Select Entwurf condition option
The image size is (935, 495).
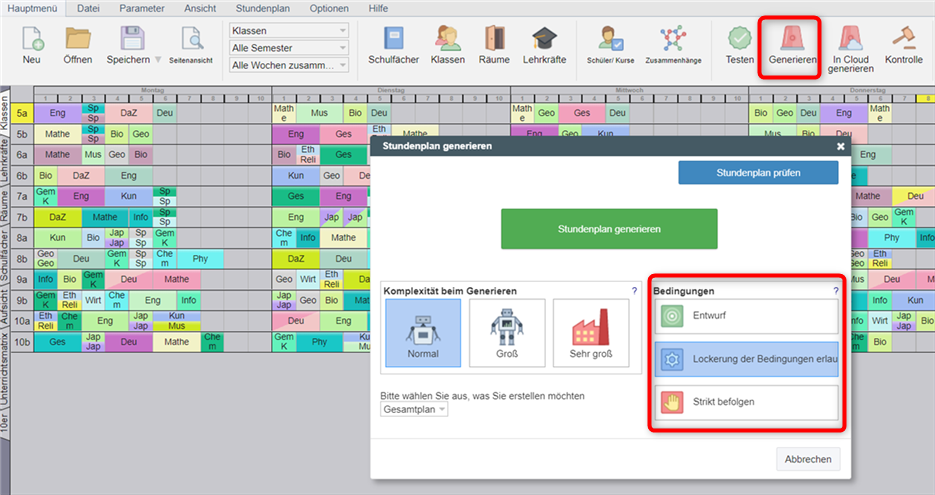click(x=747, y=316)
